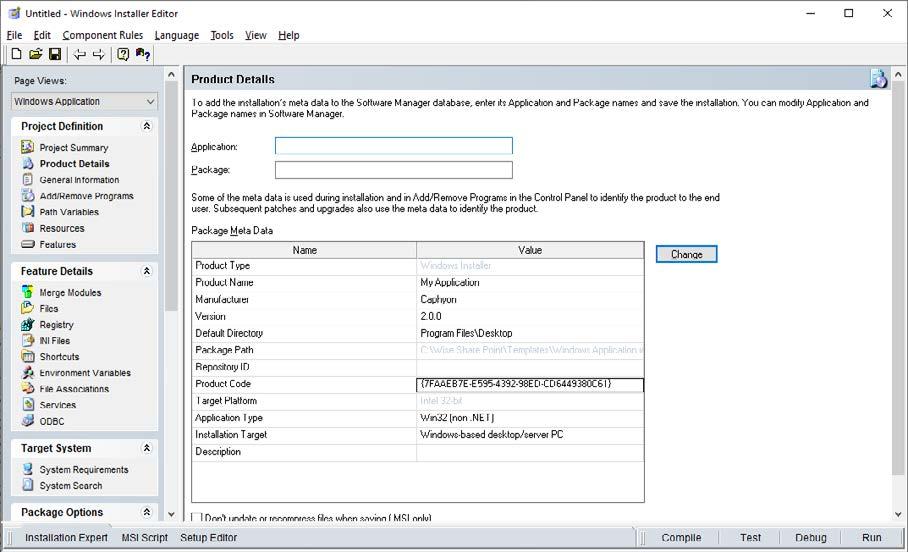Click the left panel scrollbar up arrow

click(171, 74)
